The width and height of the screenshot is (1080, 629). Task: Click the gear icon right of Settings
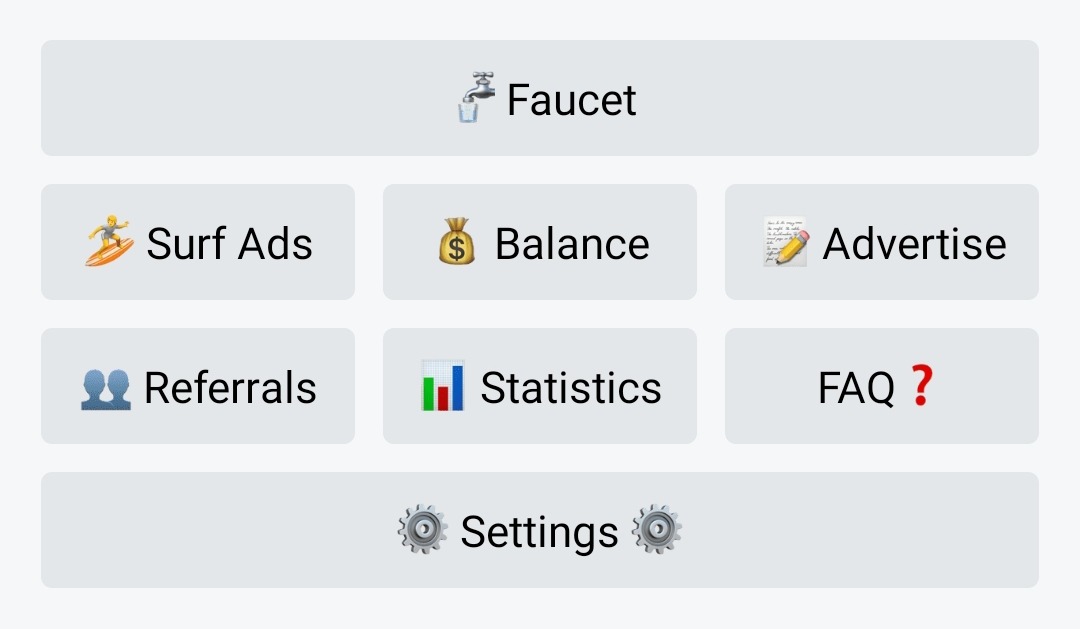tap(657, 530)
